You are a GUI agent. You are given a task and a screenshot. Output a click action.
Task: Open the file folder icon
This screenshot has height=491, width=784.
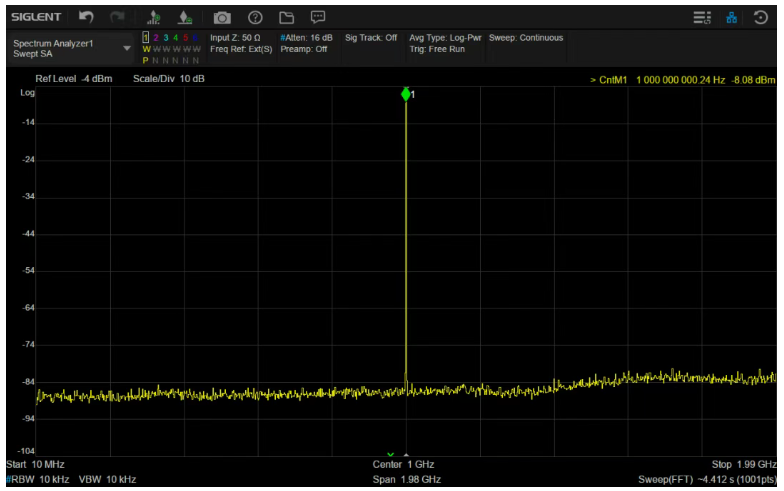pos(286,18)
